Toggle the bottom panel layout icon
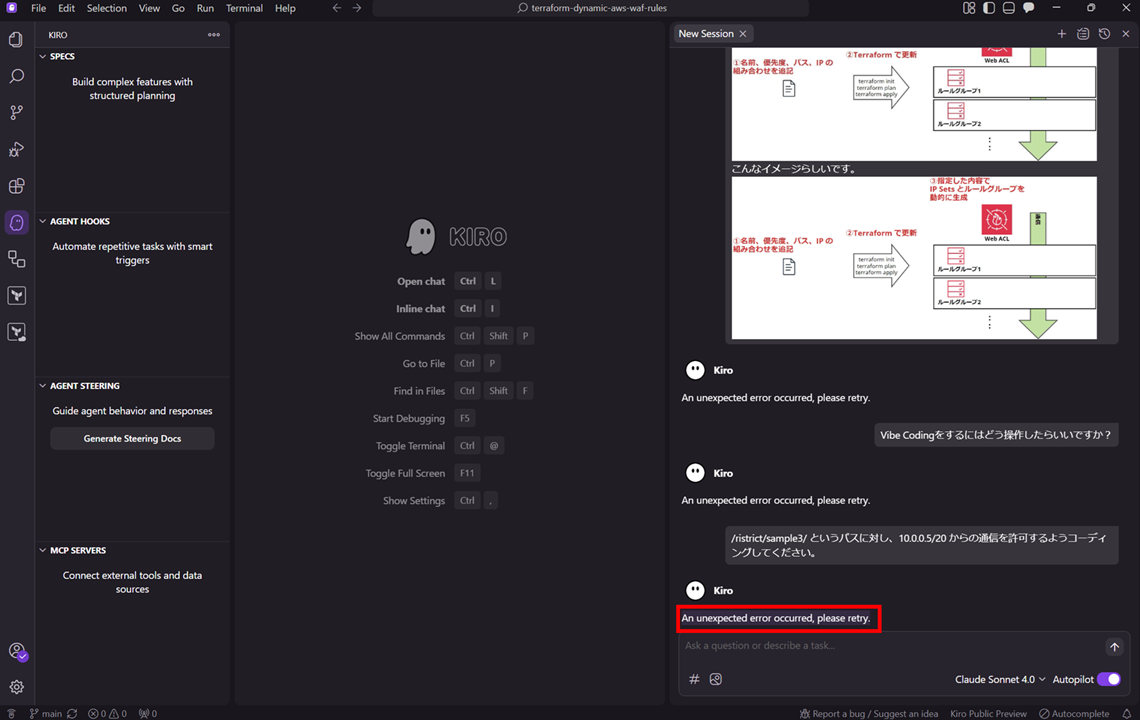This screenshot has width=1140, height=720. 1008,8
